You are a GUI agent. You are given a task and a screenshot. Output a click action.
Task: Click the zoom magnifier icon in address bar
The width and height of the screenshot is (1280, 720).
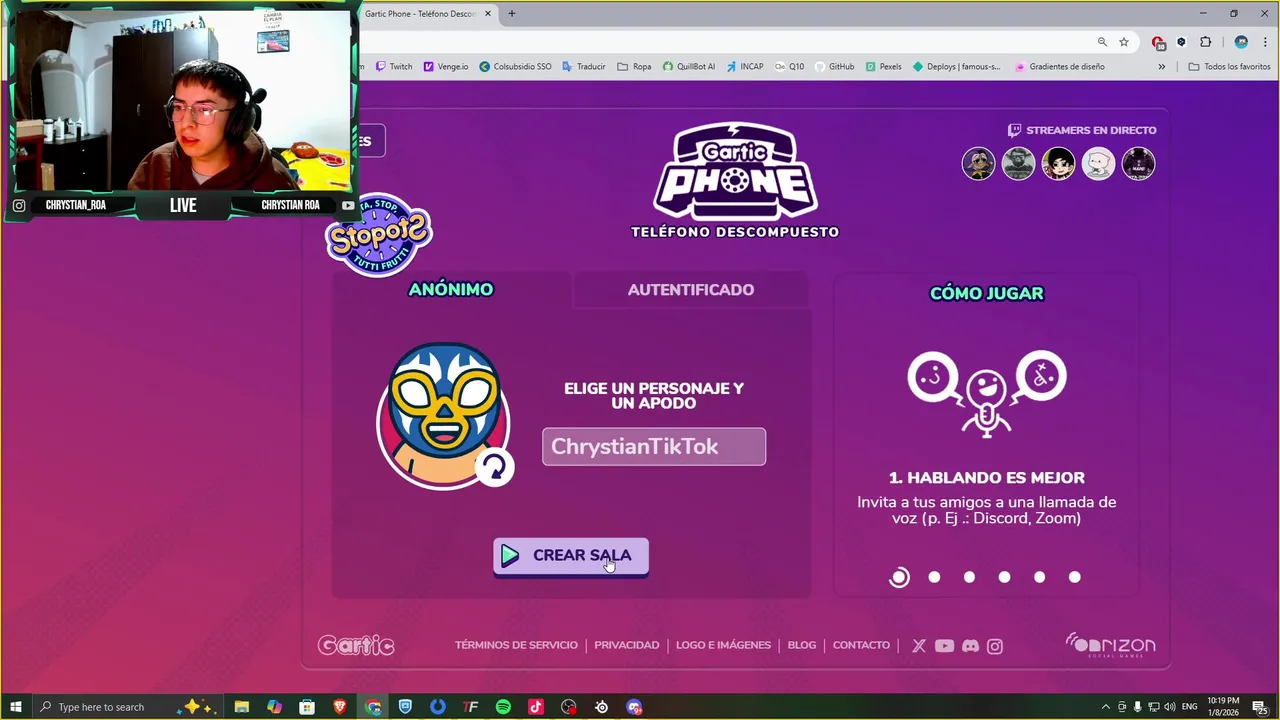(1102, 42)
